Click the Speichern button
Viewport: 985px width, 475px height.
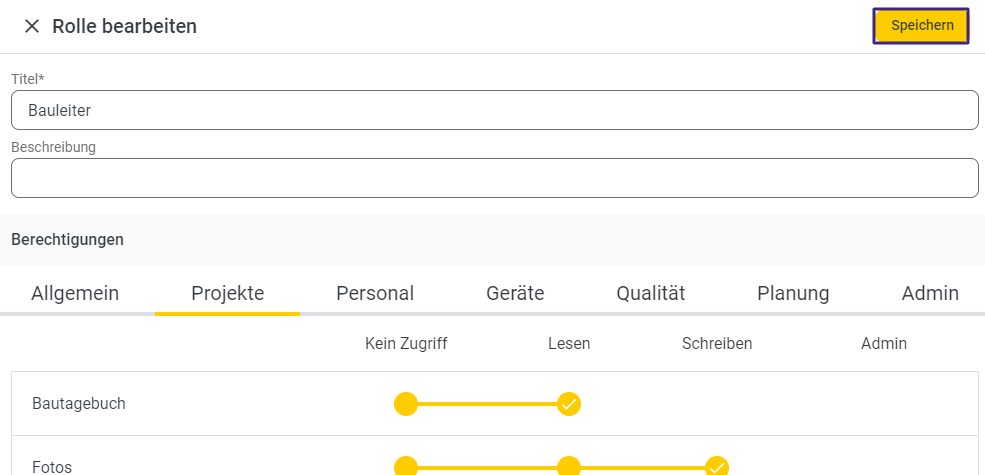(x=921, y=26)
